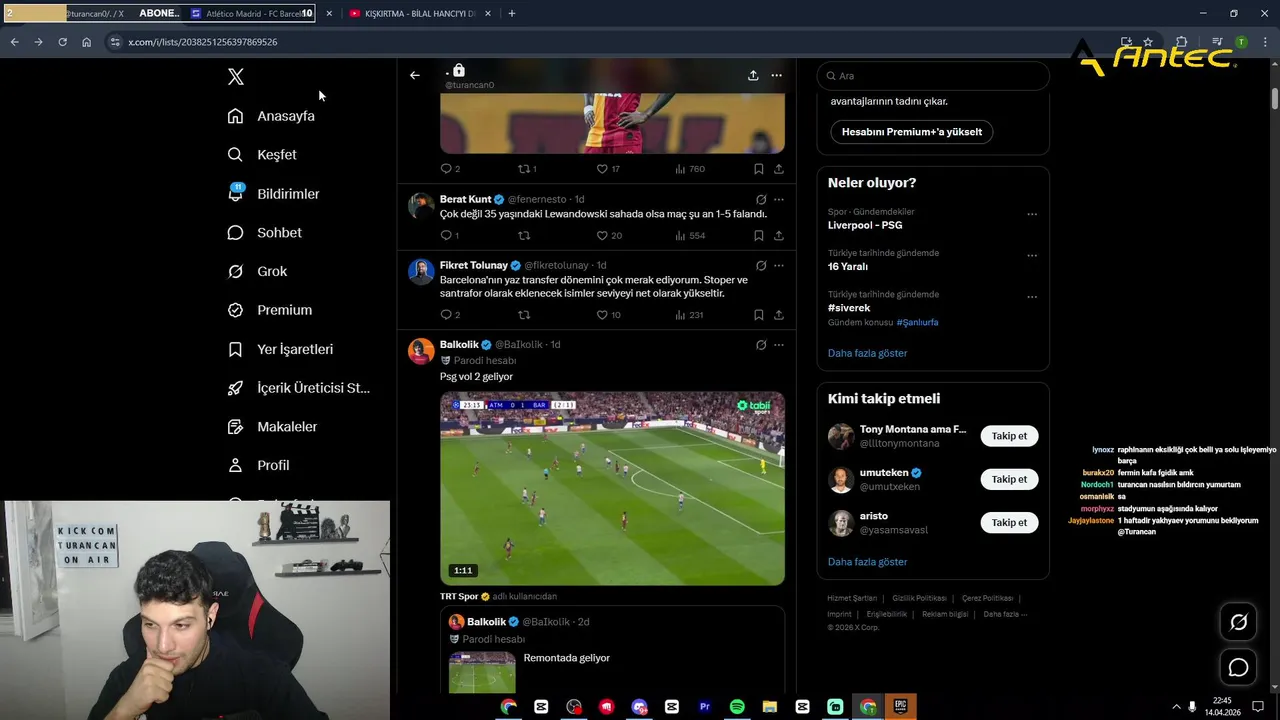
Task: Open İçerik Üreticisi Stüdyosu
Action: pos(298,388)
